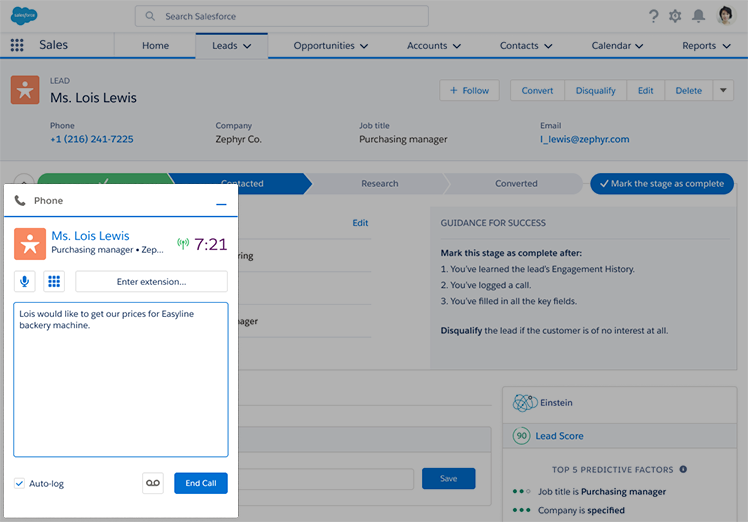The image size is (748, 522).
Task: Expand the Accounts dropdown chevron
Action: tap(457, 46)
